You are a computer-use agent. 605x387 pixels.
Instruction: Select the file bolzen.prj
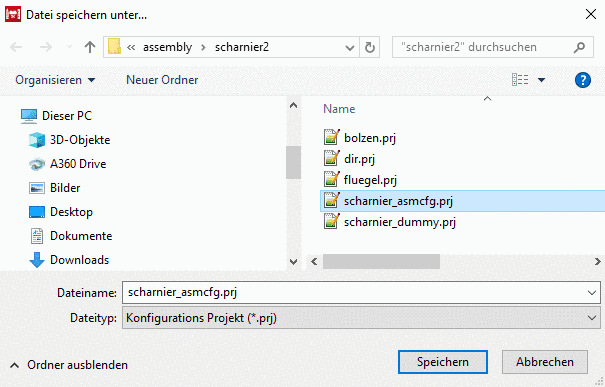coord(370,138)
